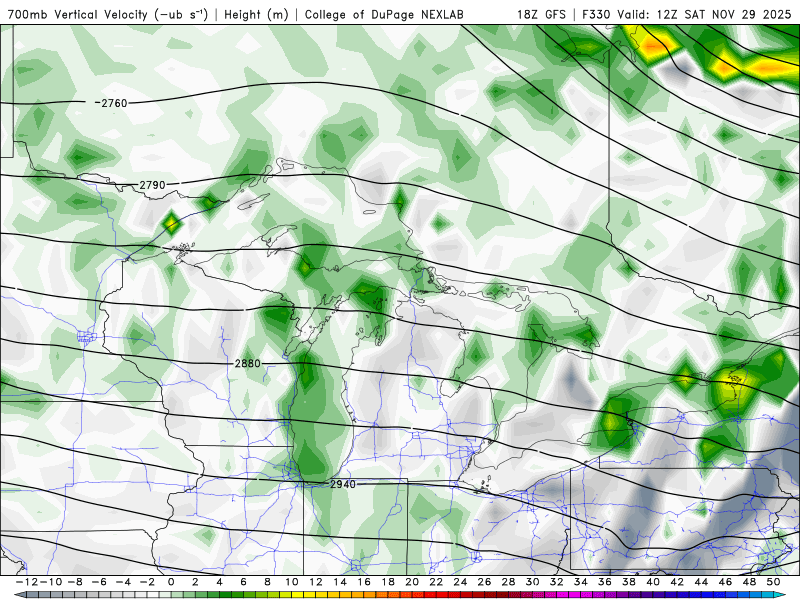This screenshot has width=800, height=600.
Task: Click the 20 value on the color scale
Action: coord(412,582)
